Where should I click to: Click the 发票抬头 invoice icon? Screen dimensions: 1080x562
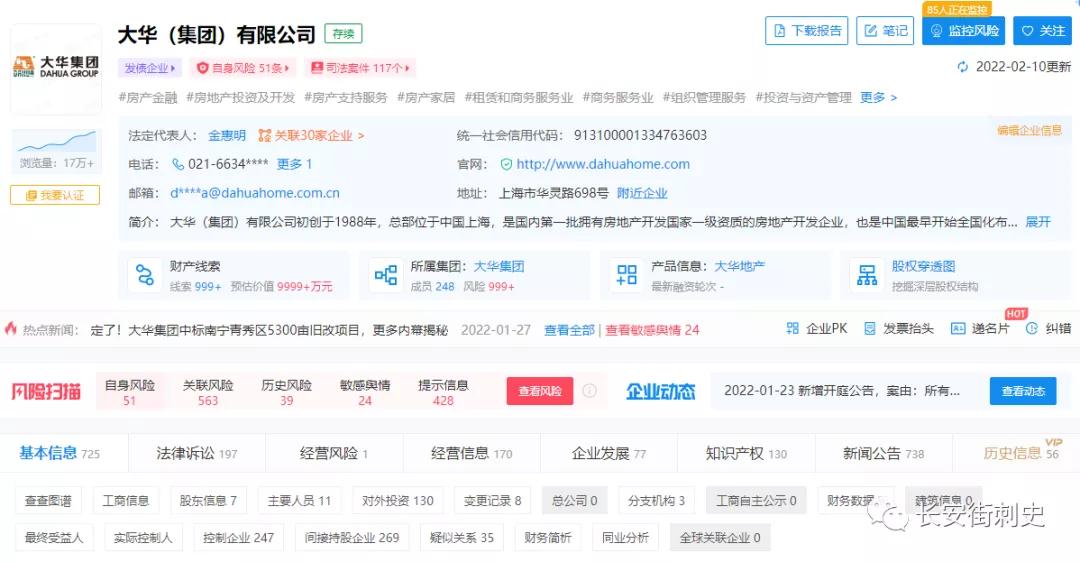870,329
